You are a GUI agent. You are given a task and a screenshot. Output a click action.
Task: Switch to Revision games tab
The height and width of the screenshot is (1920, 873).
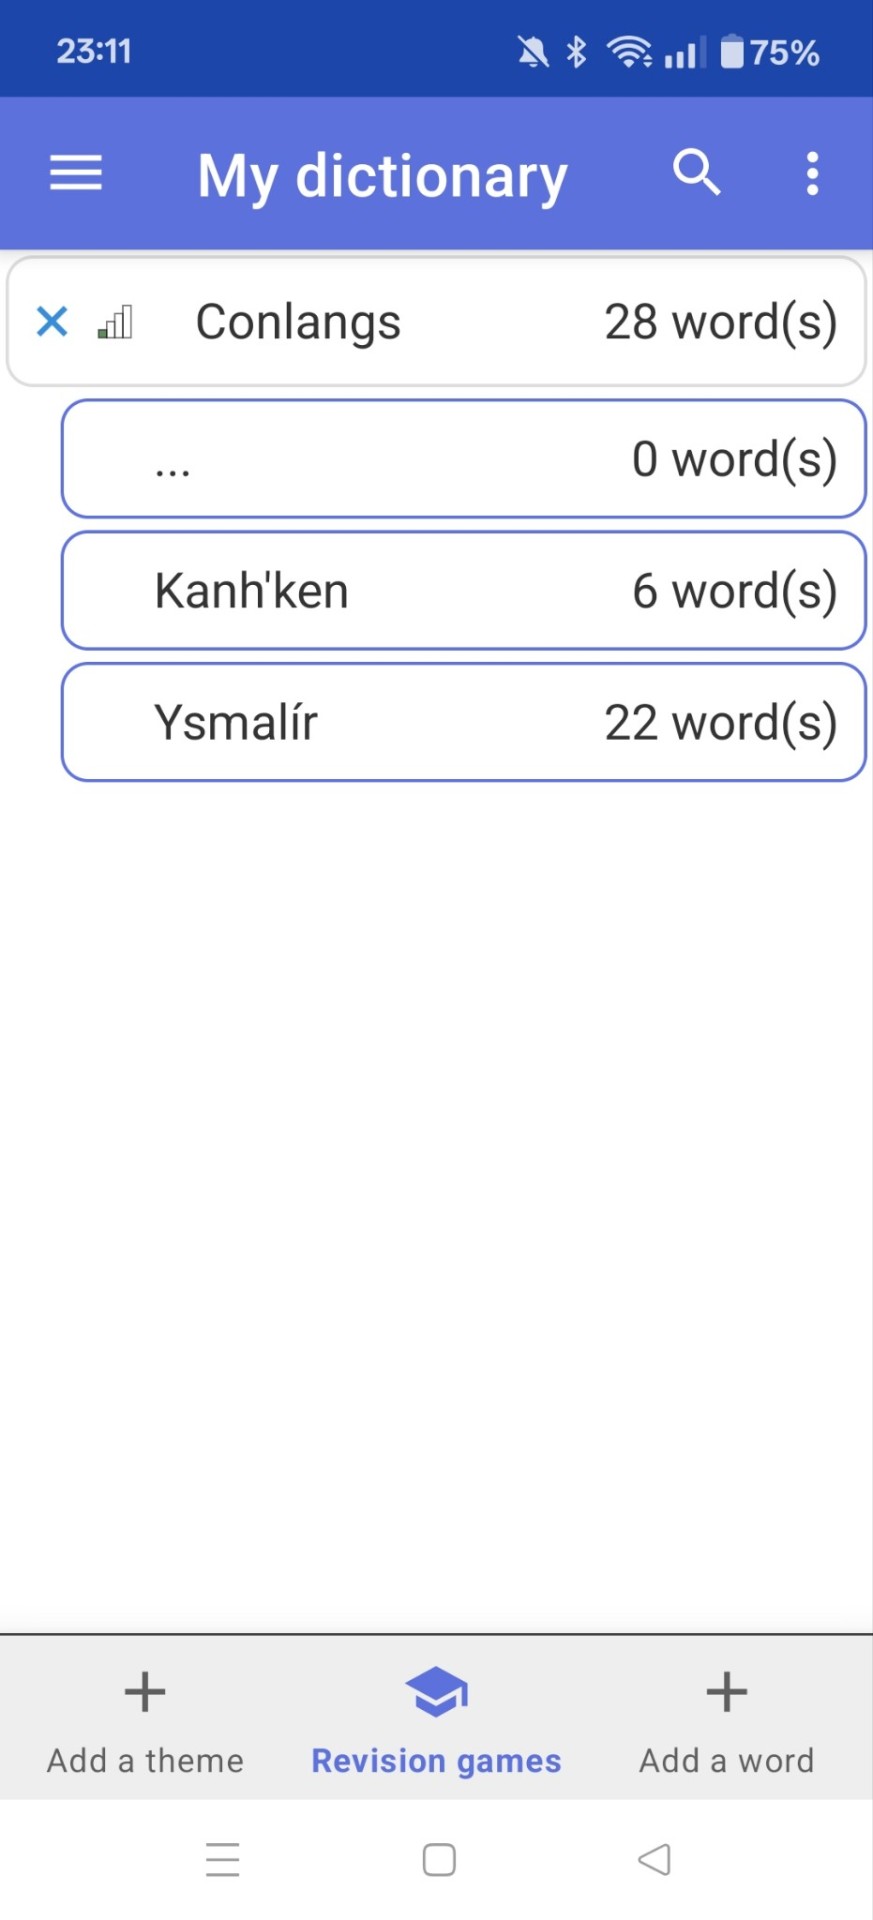(436, 1760)
